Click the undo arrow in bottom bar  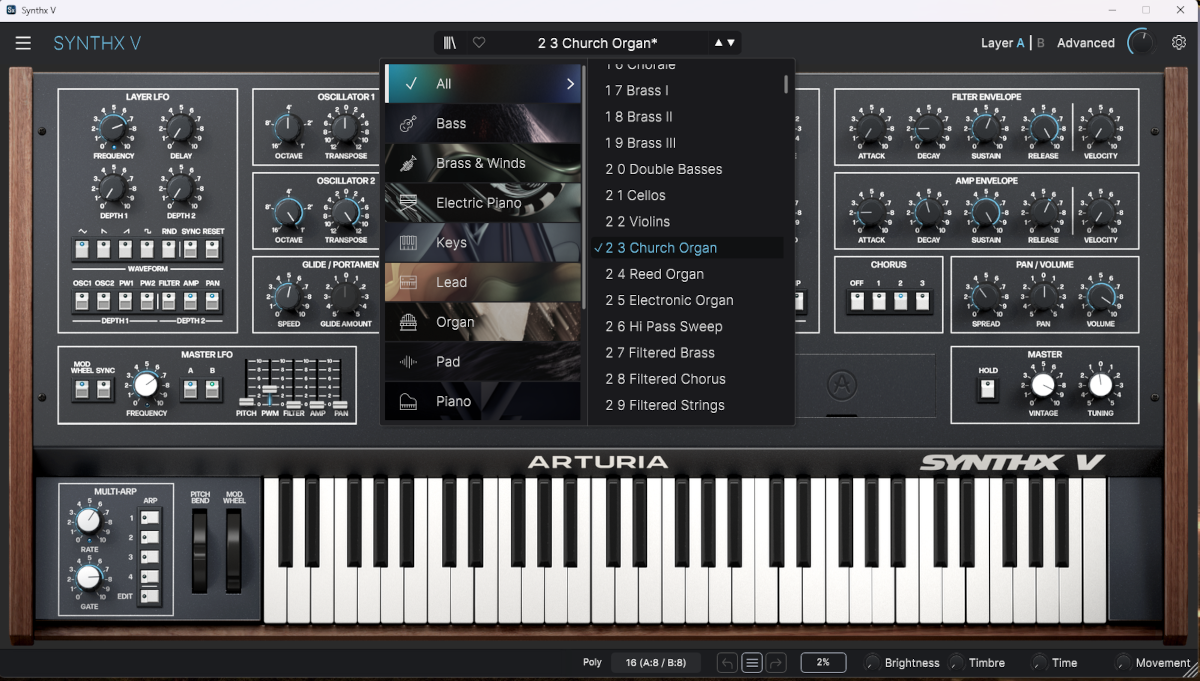(727, 663)
